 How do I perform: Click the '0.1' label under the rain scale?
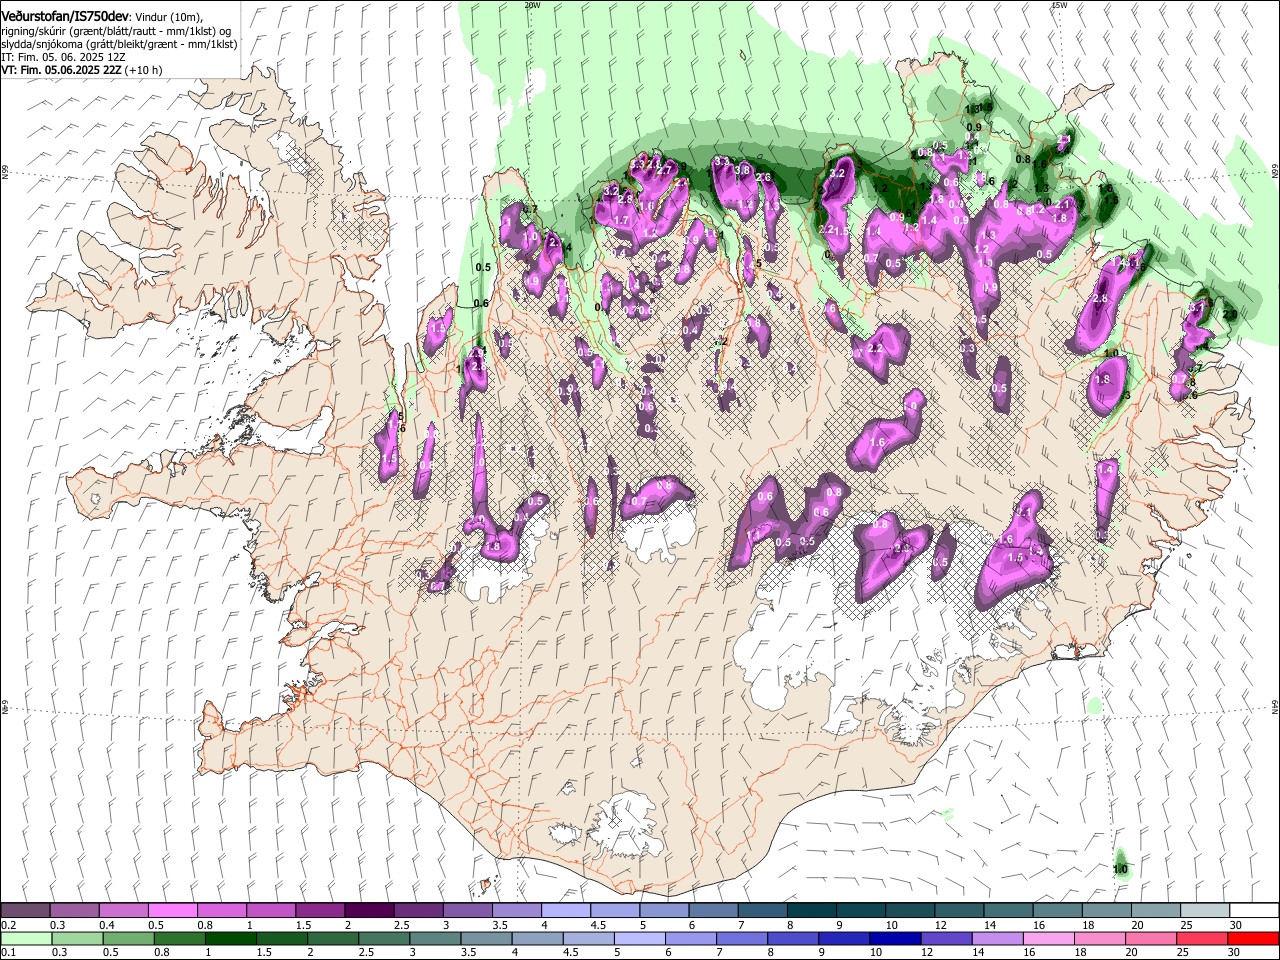(x=8, y=952)
